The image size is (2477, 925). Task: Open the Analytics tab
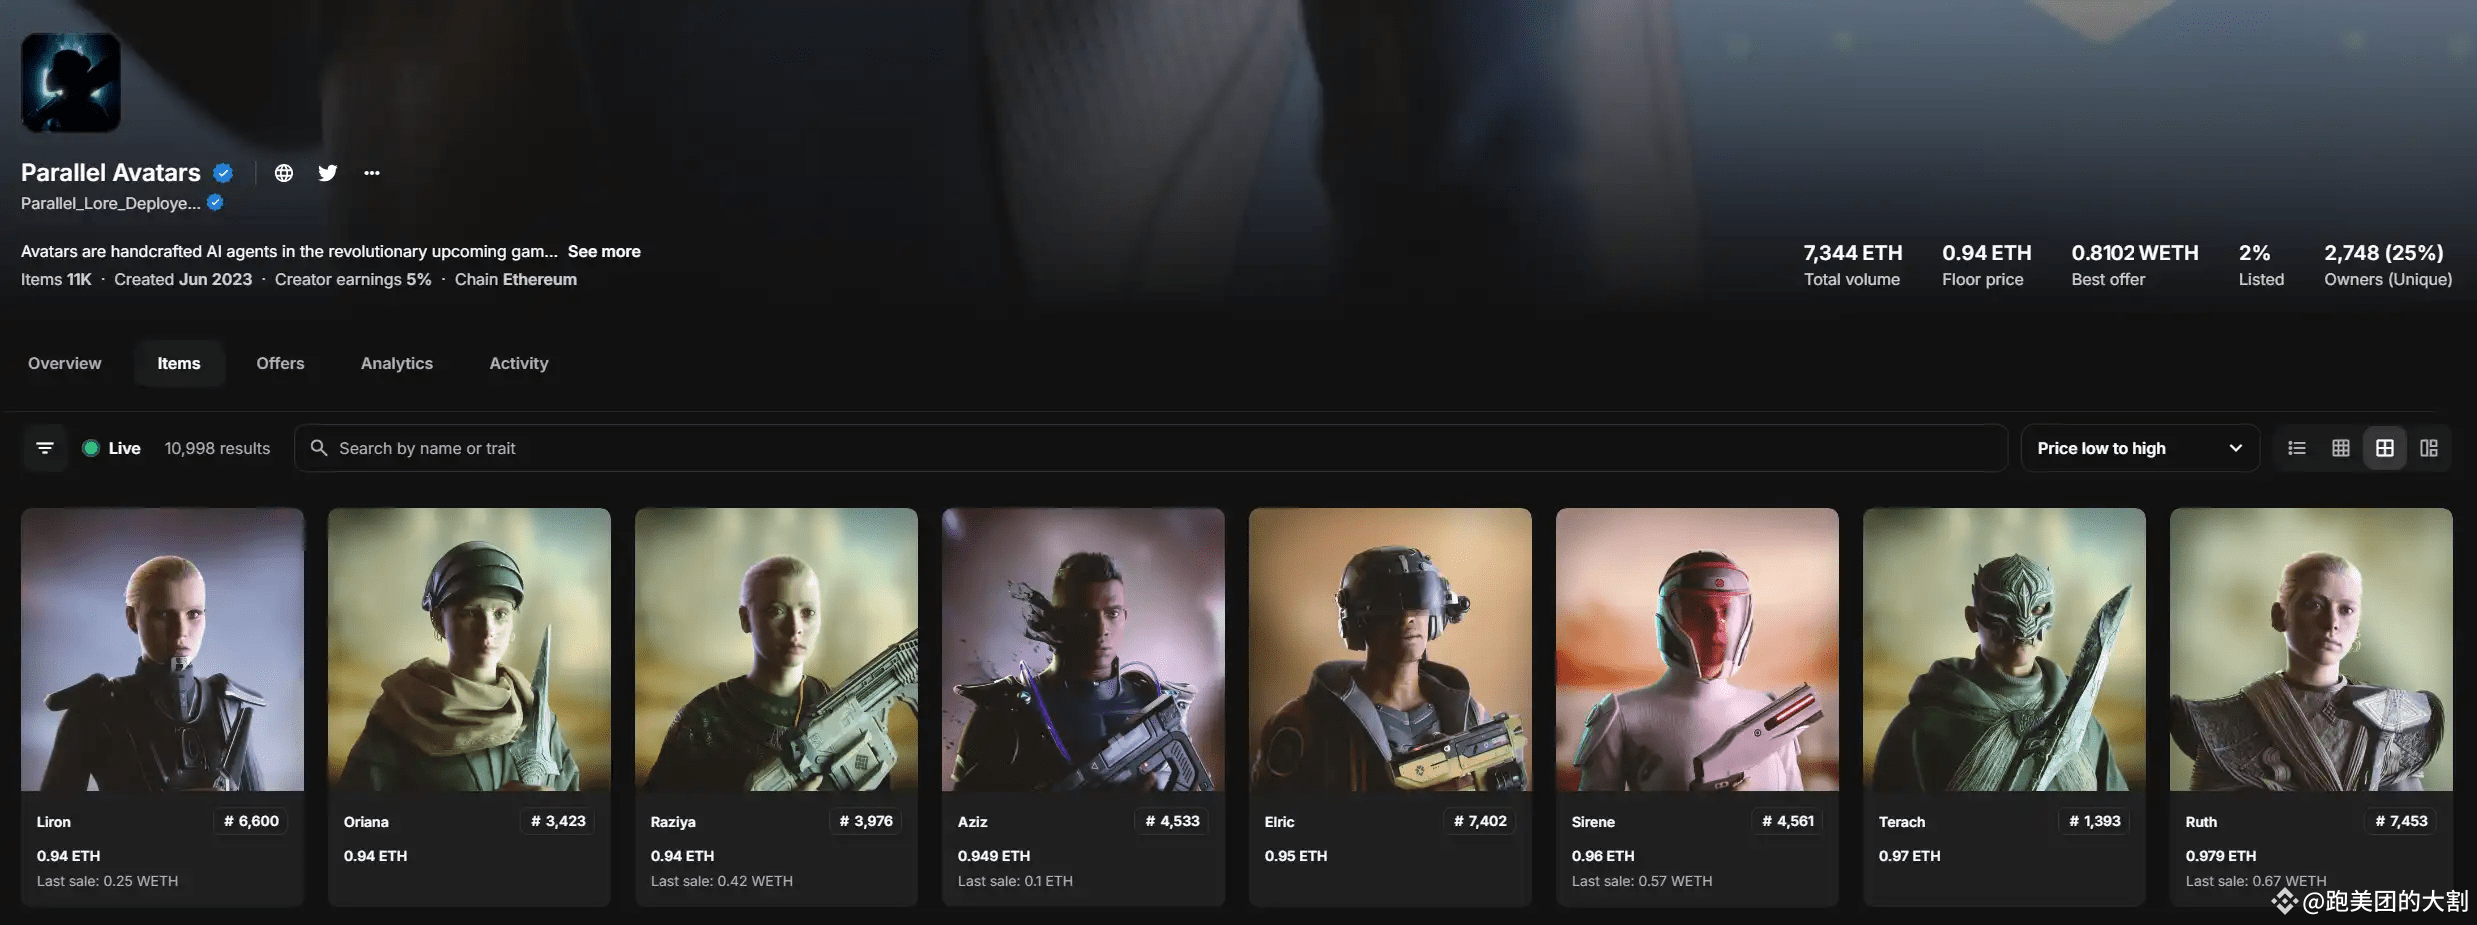tap(397, 363)
